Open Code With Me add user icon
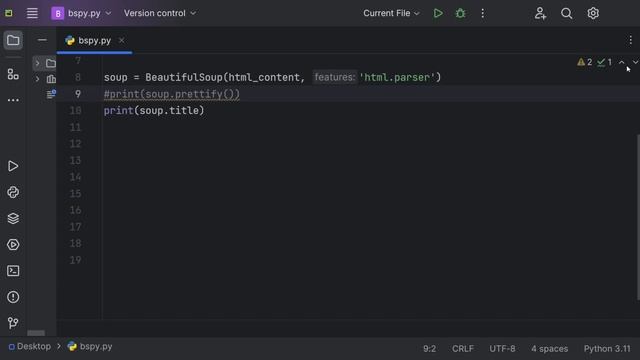Screen dimensions: 640x360 point(540,13)
